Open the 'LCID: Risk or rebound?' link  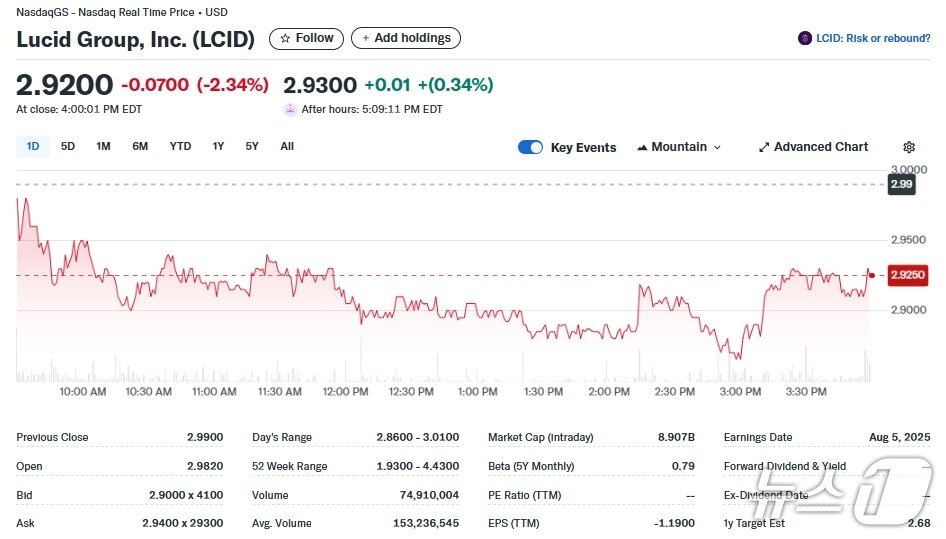(x=873, y=38)
